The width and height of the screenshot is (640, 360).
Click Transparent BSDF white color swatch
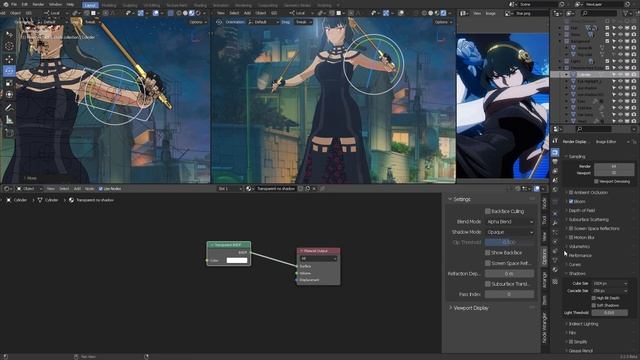tap(237, 260)
